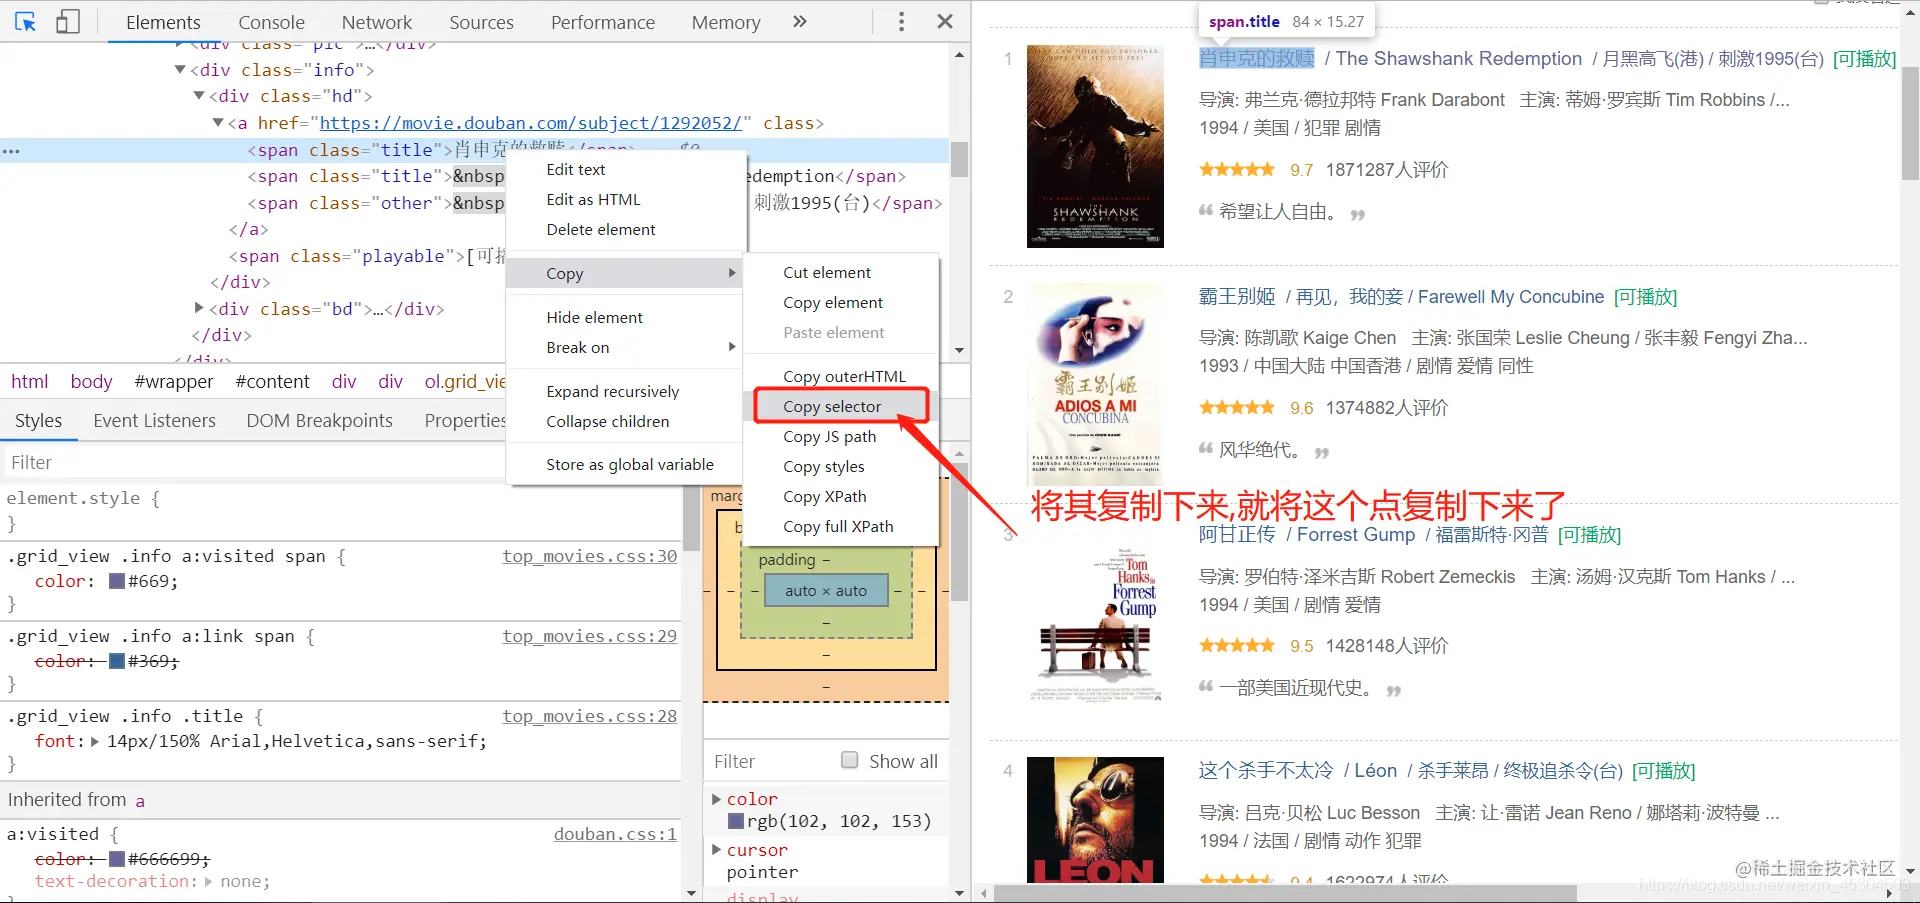Show more DevTools tabs chevron
This screenshot has height=903, width=1920.
[x=799, y=21]
